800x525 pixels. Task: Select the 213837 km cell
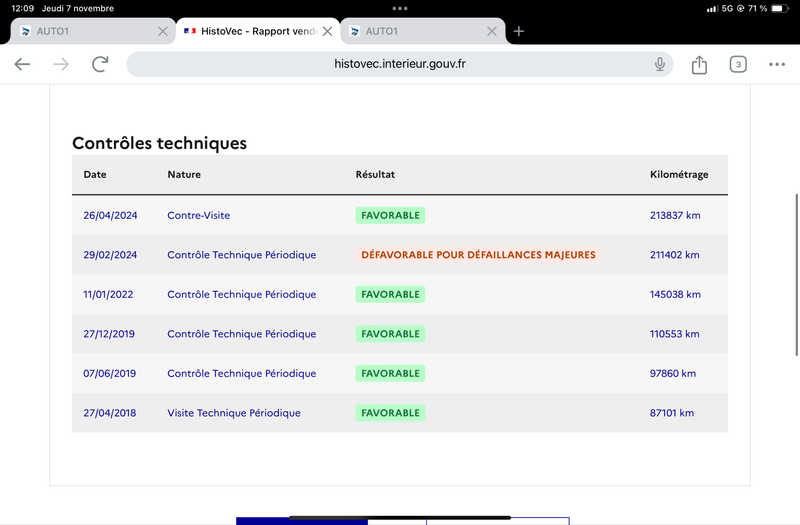tap(675, 215)
